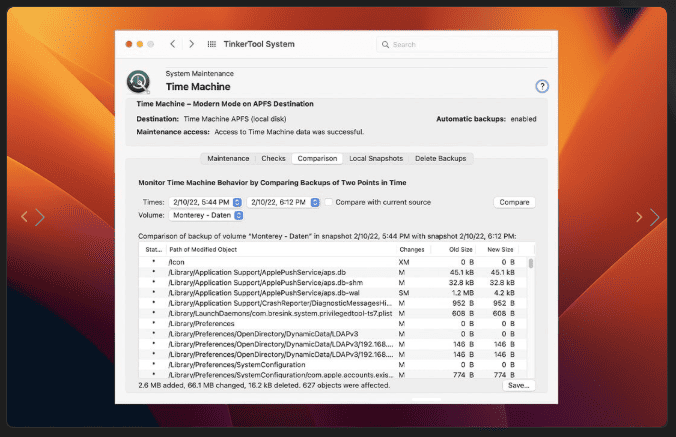Sort by the Stat... column header
This screenshot has width=676, height=437.
(153, 250)
